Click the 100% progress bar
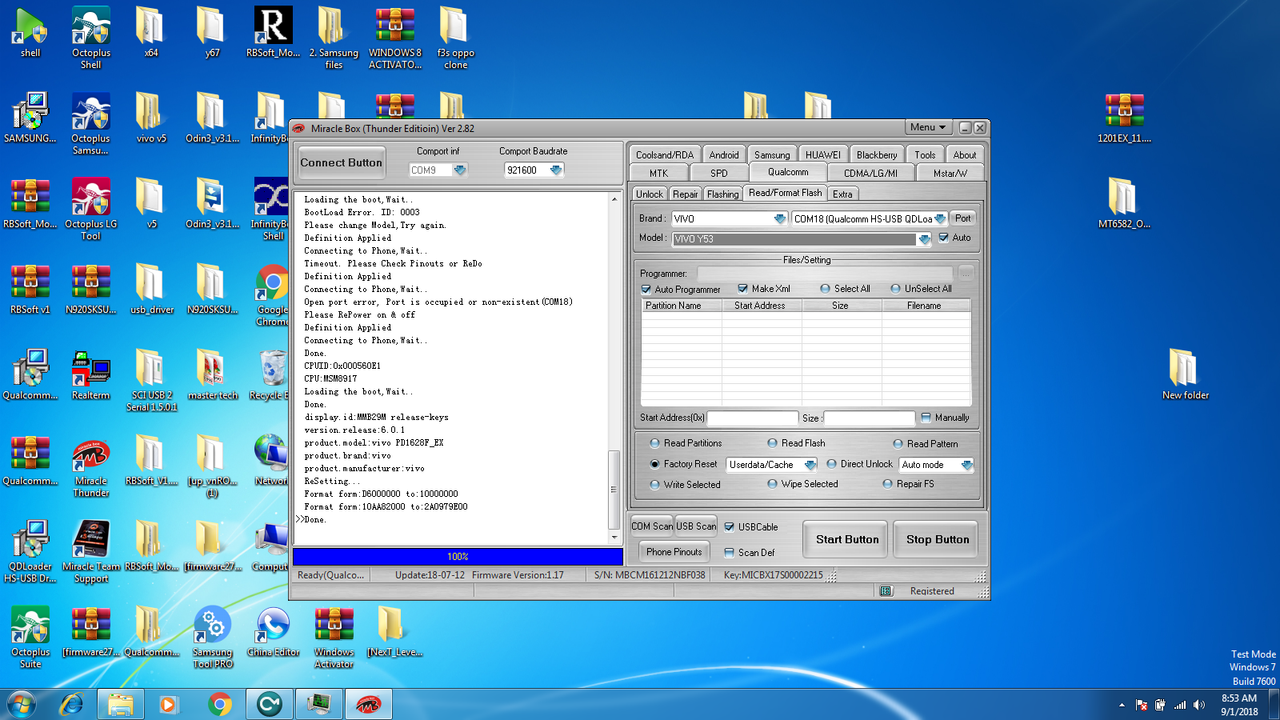 coord(457,556)
